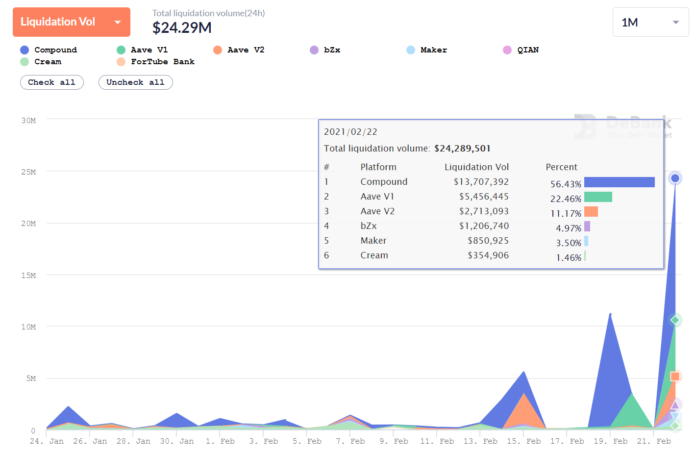Hide the Maker series via its label
This screenshot has width=696, height=453.
(436, 49)
